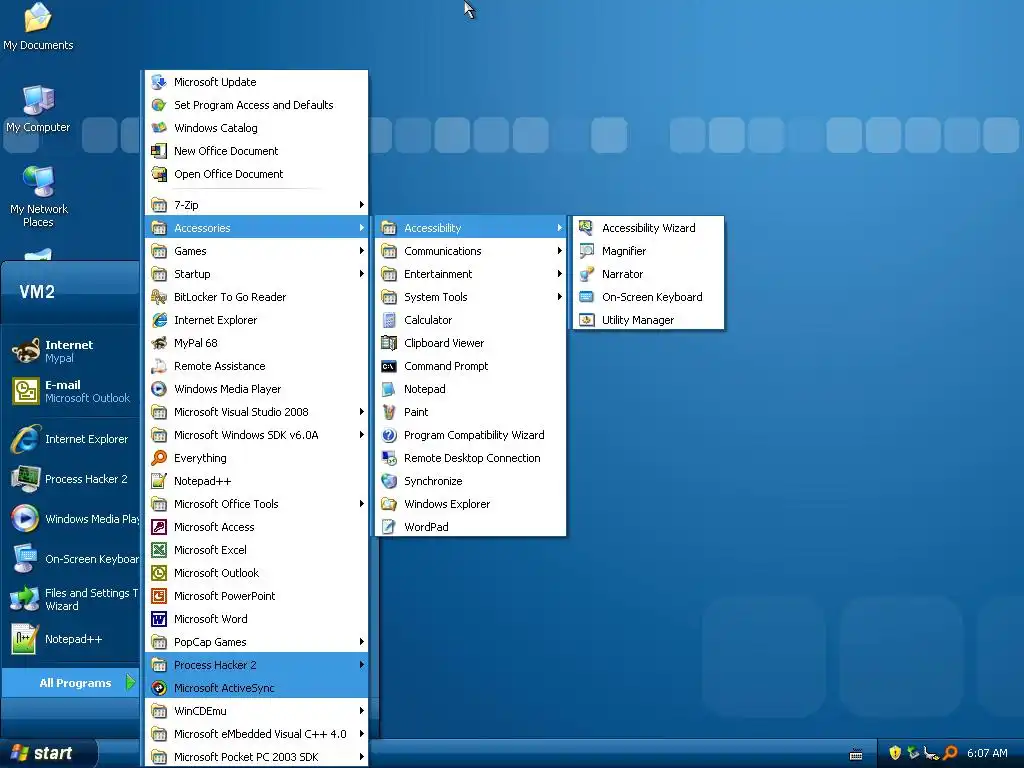Click the All Programs button
The width and height of the screenshot is (1024, 768).
pos(71,683)
